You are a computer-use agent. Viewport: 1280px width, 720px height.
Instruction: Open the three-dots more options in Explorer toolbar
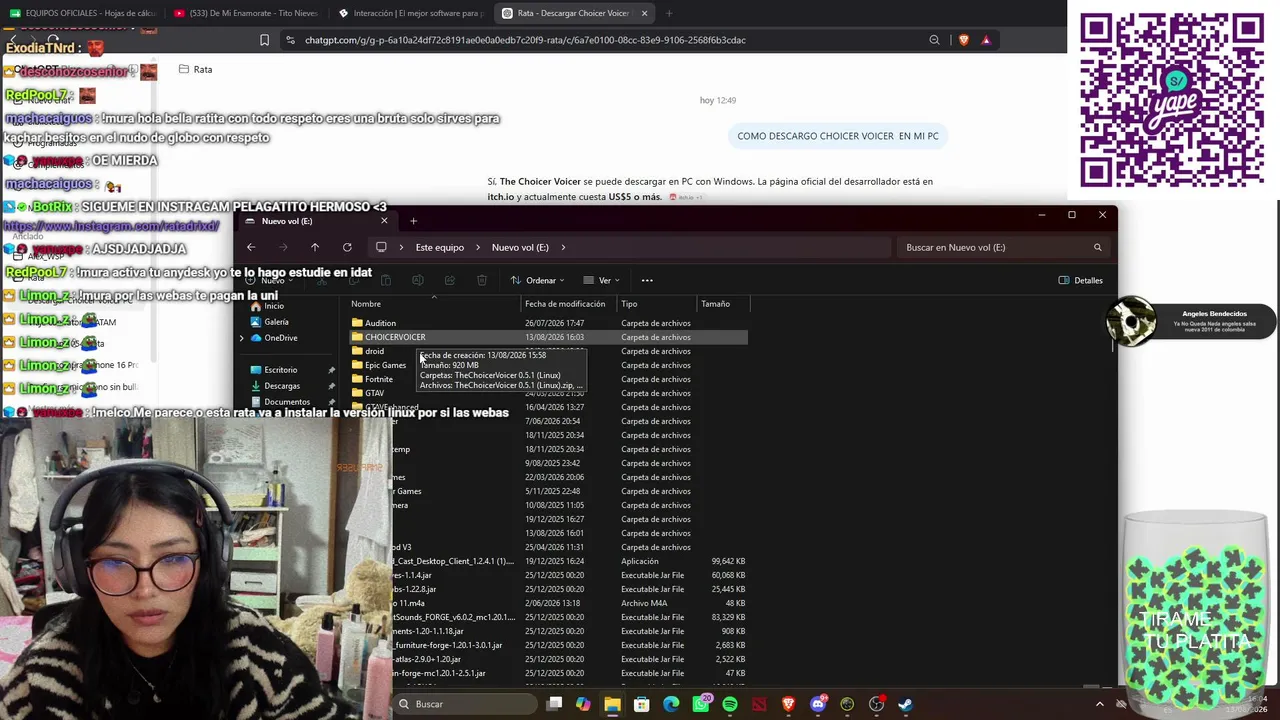tap(647, 280)
